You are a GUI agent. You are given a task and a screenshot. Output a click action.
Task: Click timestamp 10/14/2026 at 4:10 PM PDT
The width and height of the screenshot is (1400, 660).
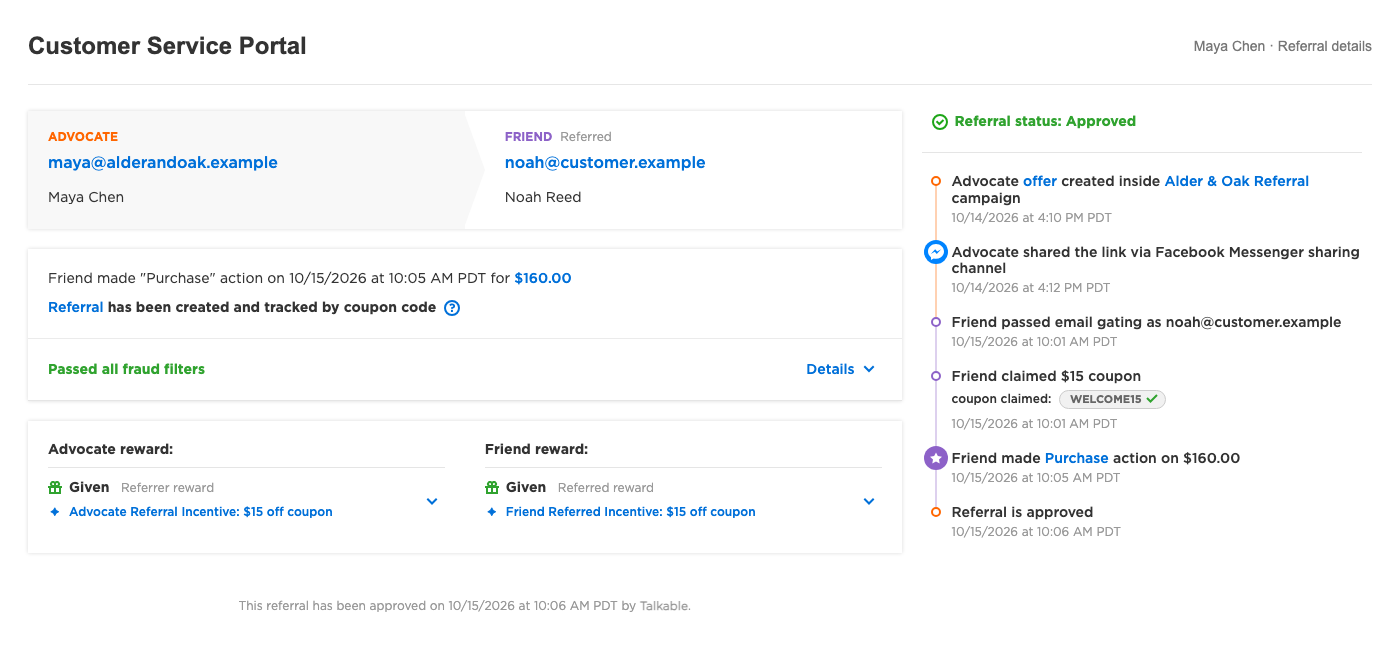1031,218
